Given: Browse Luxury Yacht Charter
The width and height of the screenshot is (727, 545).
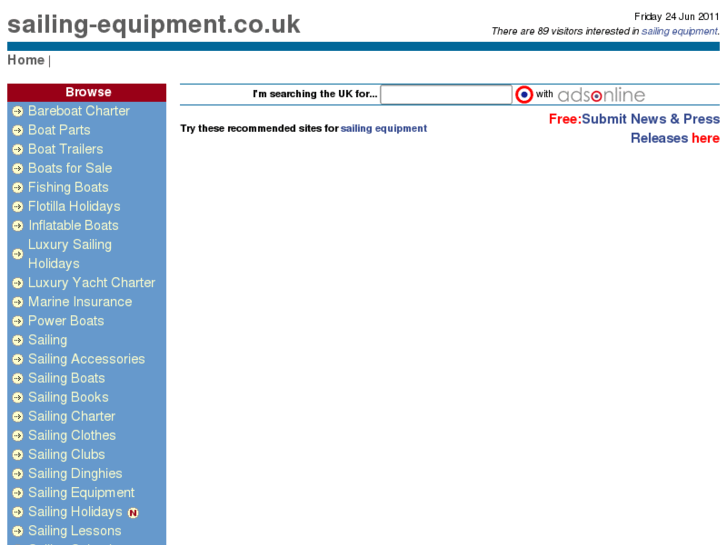Looking at the screenshot, I should 92,282.
